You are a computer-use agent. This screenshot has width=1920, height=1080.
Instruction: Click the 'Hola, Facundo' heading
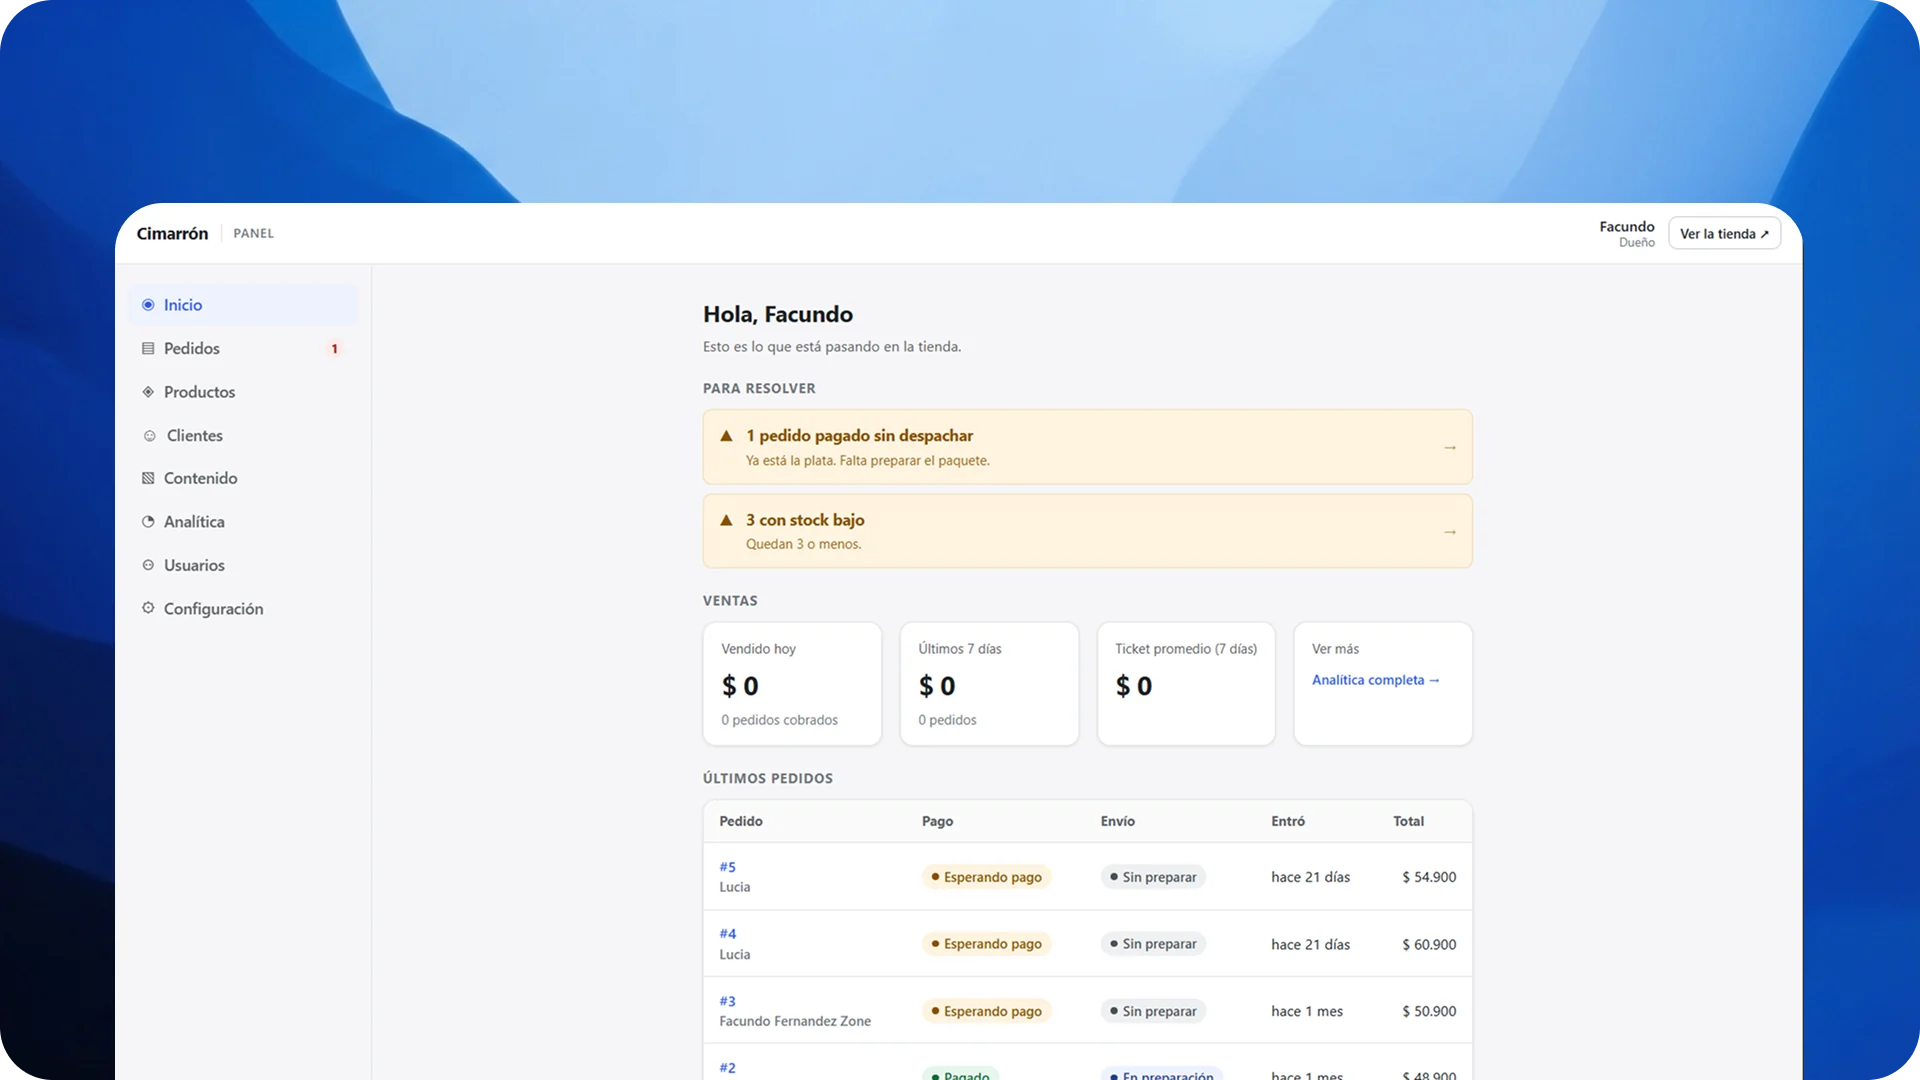778,314
